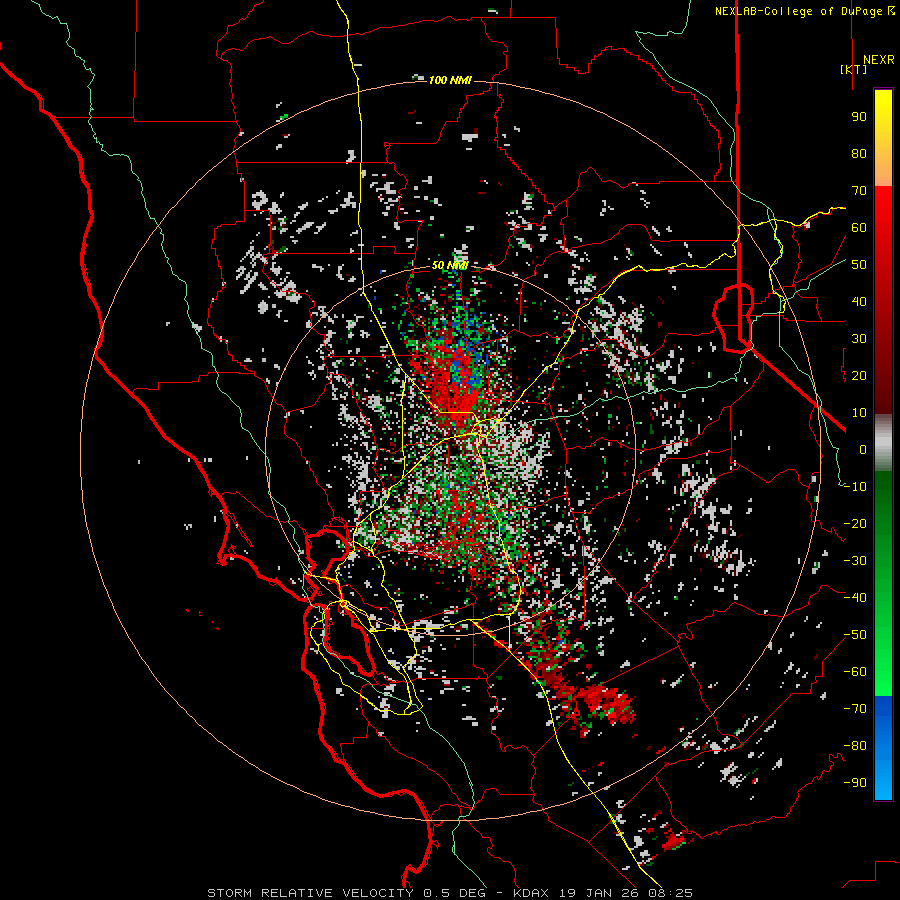The height and width of the screenshot is (900, 900).
Task: Click the NEXR label above the scale
Action: (x=878, y=60)
